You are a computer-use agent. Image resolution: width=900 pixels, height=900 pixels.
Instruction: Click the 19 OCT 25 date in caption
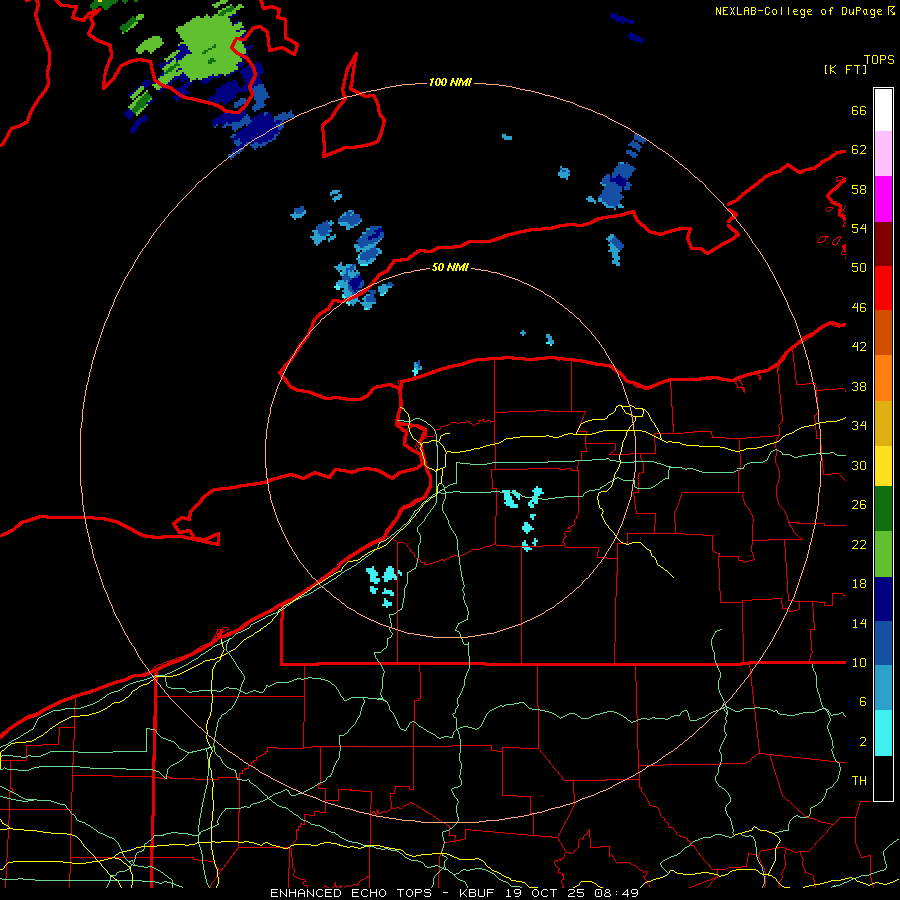click(546, 893)
